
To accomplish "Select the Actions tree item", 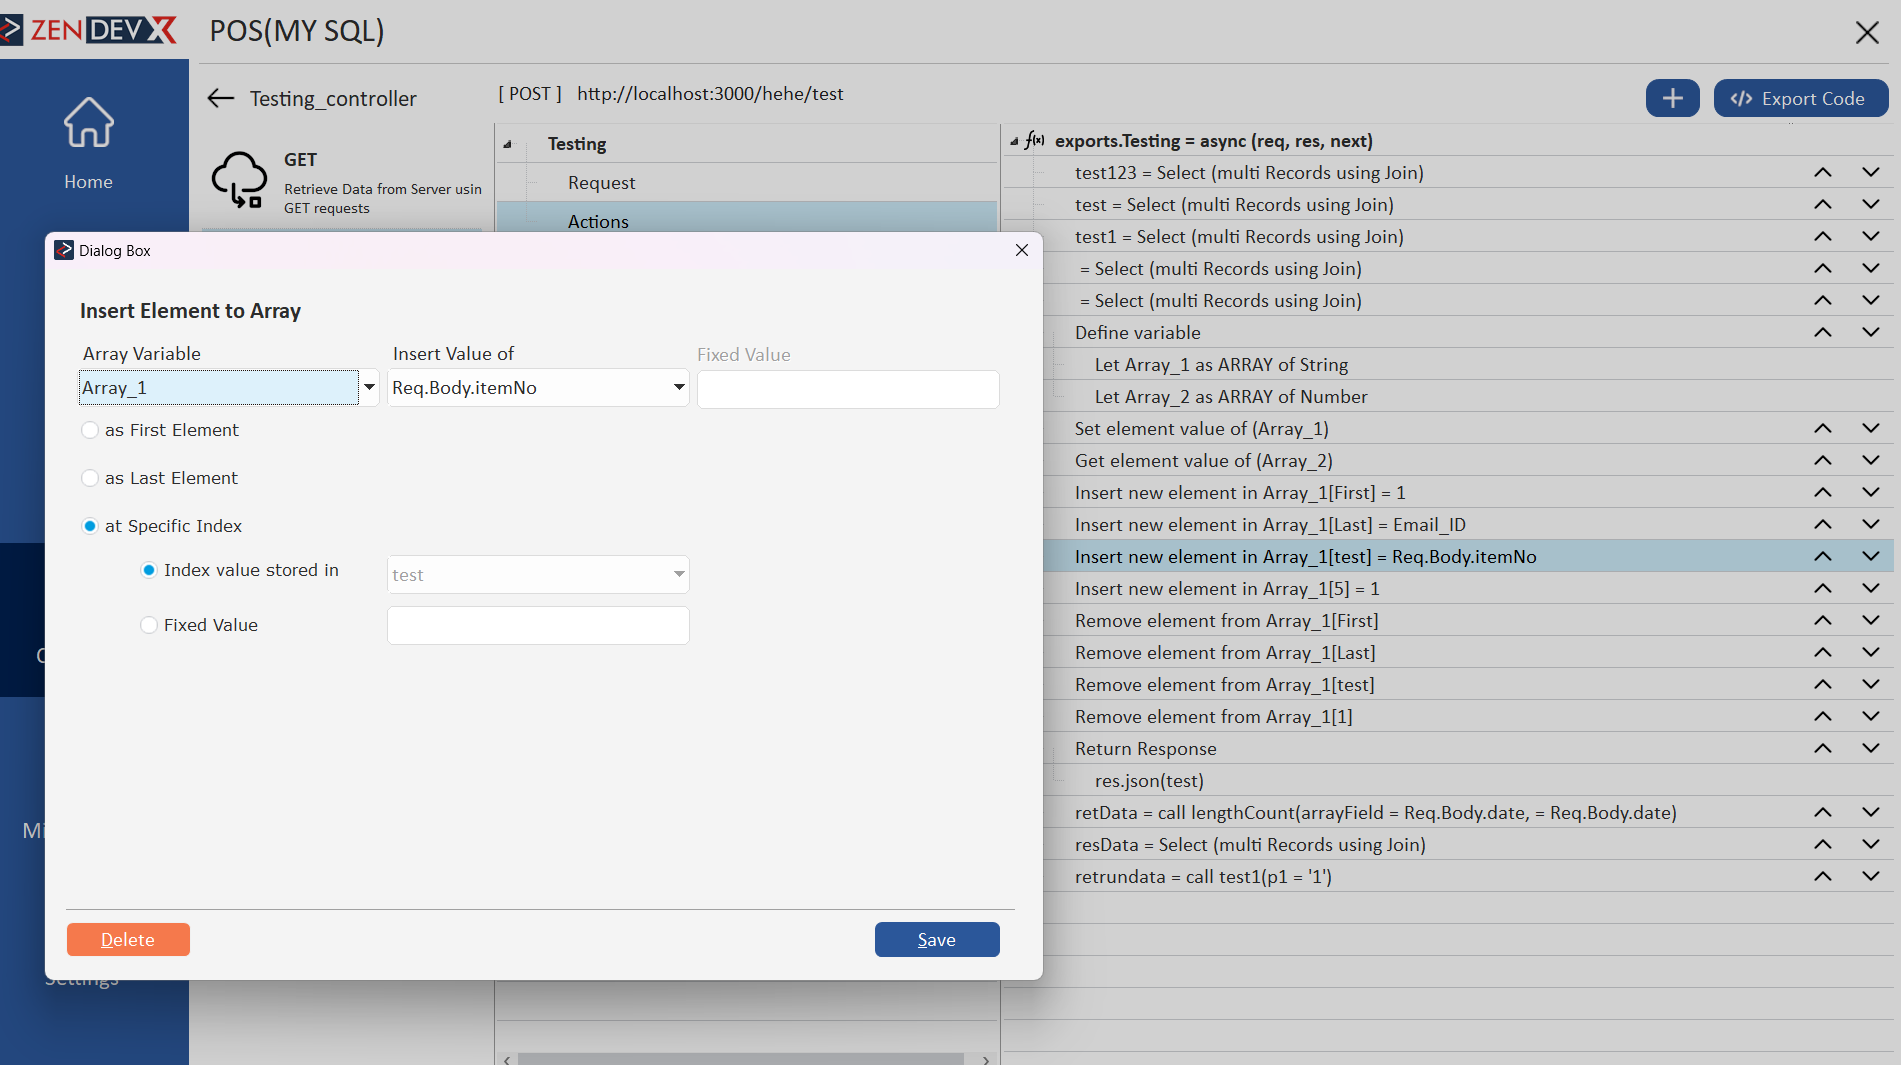I will [x=598, y=221].
